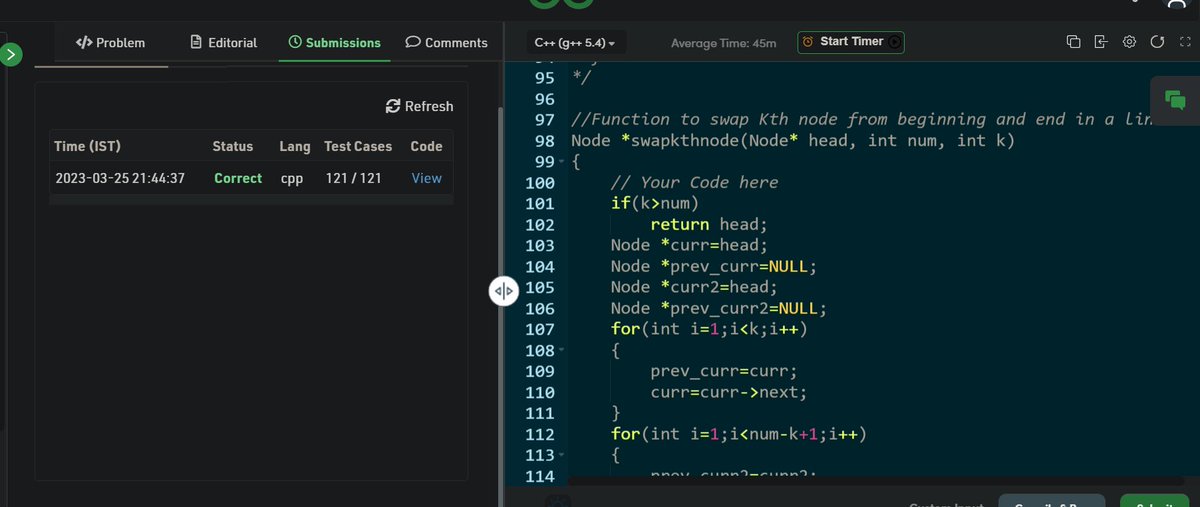This screenshot has height=507, width=1200.
Task: Click the comment '// Your Code here'
Action: (x=694, y=183)
